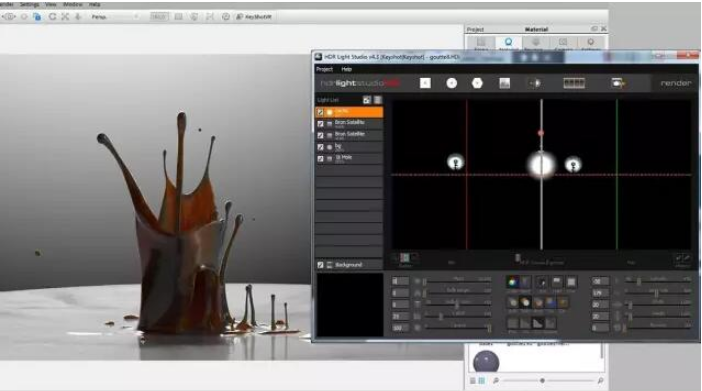The image size is (702, 391).
Task: Toggle the Background layer checkbox
Action: [x=320, y=265]
